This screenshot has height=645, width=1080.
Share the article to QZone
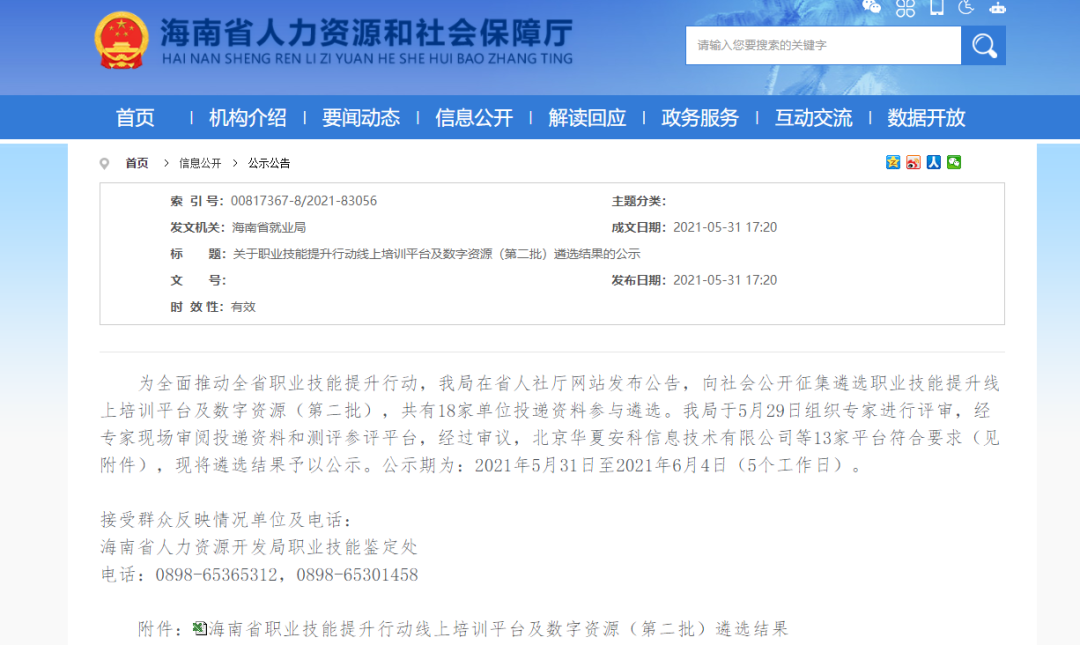pyautogui.click(x=893, y=162)
